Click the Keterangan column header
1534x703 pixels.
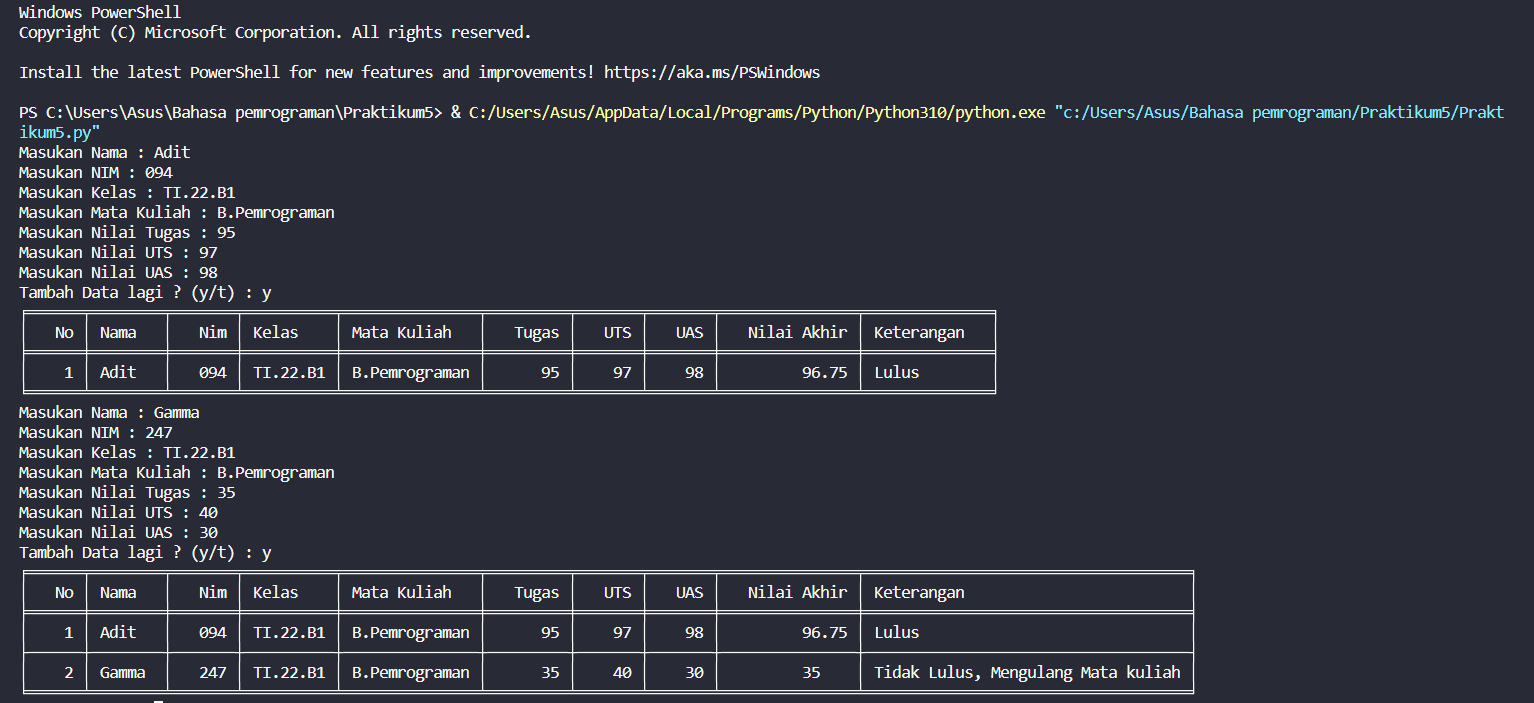point(919,332)
